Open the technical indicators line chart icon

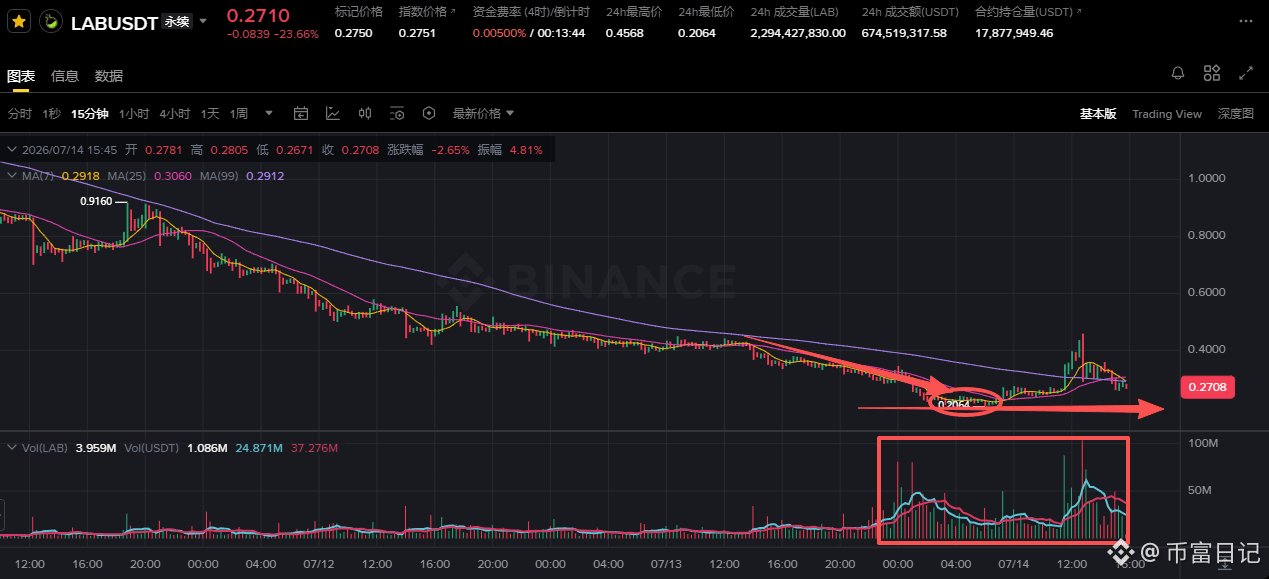333,114
